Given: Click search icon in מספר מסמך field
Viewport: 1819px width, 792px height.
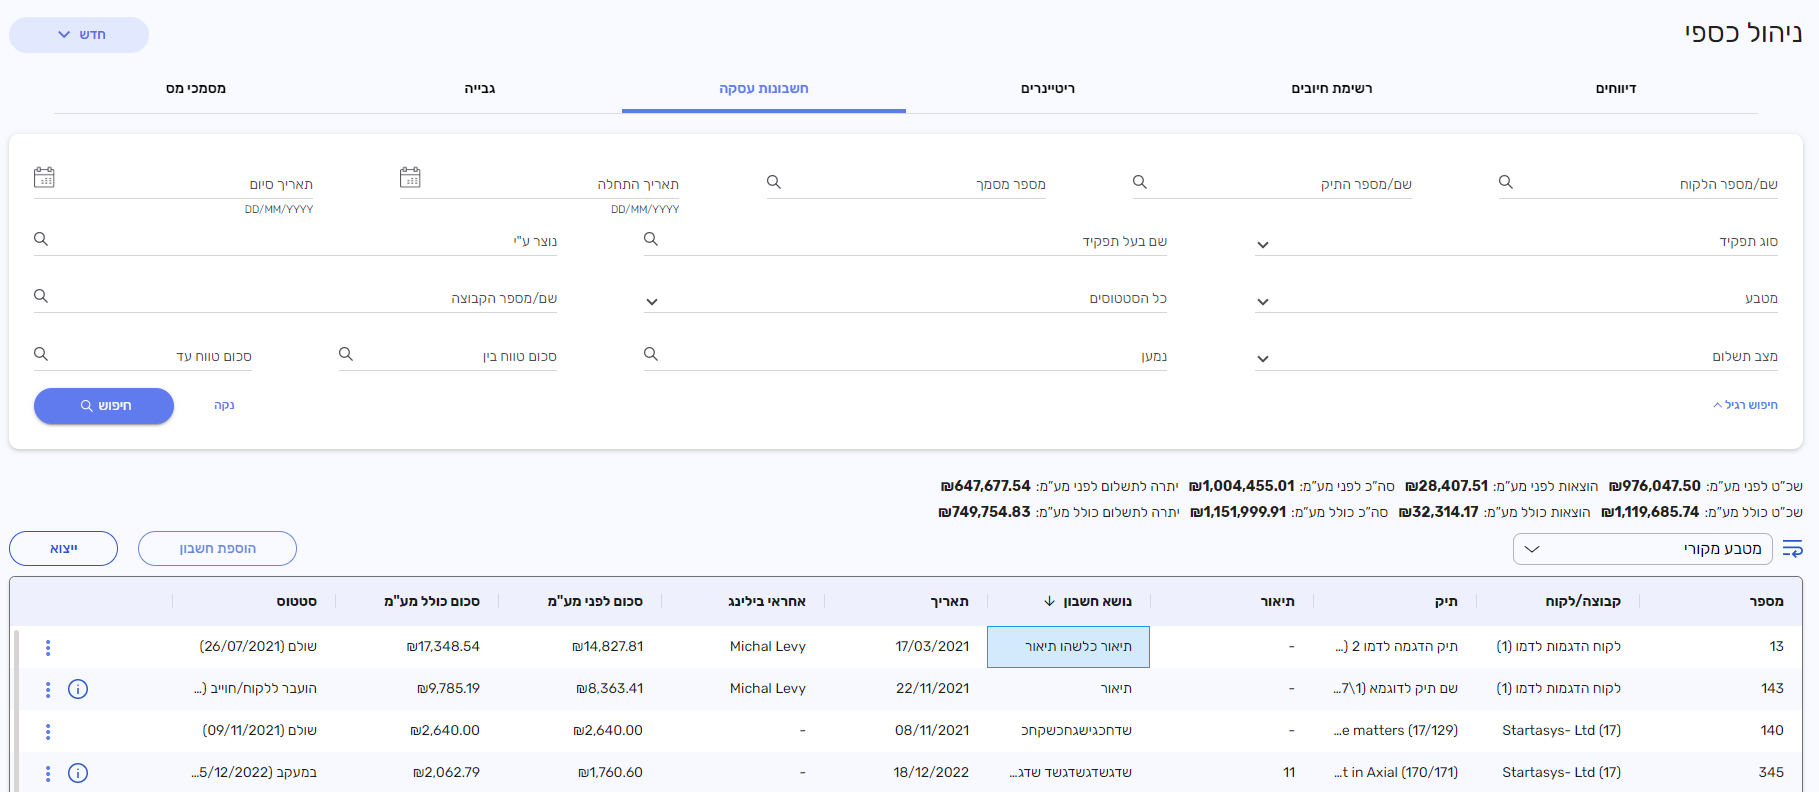Looking at the screenshot, I should tap(774, 182).
